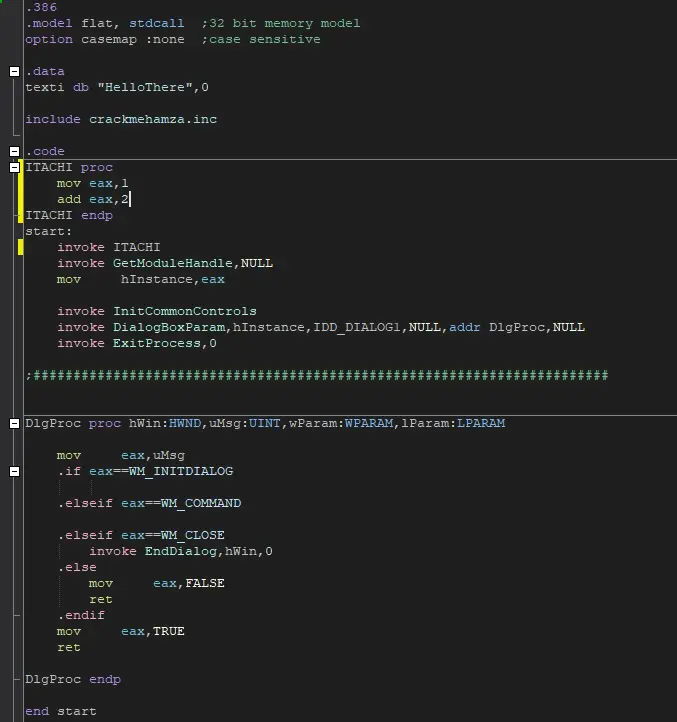677x722 pixels.
Task: Click the '.elseif eax==WM_COMMAND' line
Action: coord(149,503)
